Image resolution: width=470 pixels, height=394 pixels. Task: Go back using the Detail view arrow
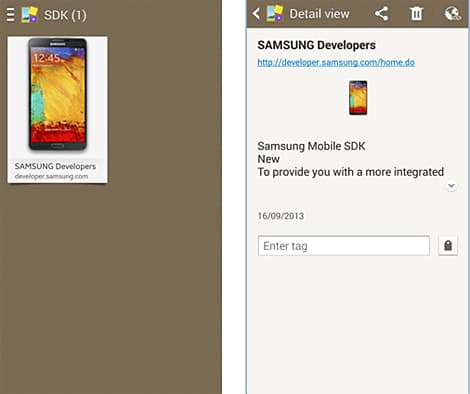click(x=256, y=14)
